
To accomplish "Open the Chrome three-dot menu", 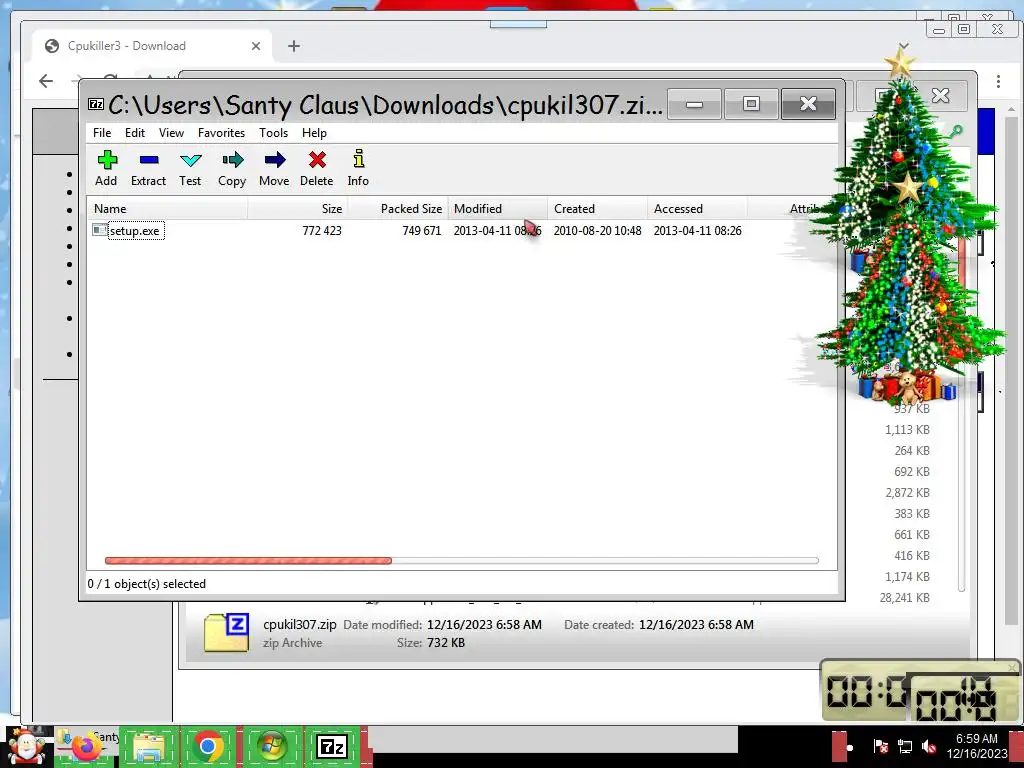I will (998, 81).
